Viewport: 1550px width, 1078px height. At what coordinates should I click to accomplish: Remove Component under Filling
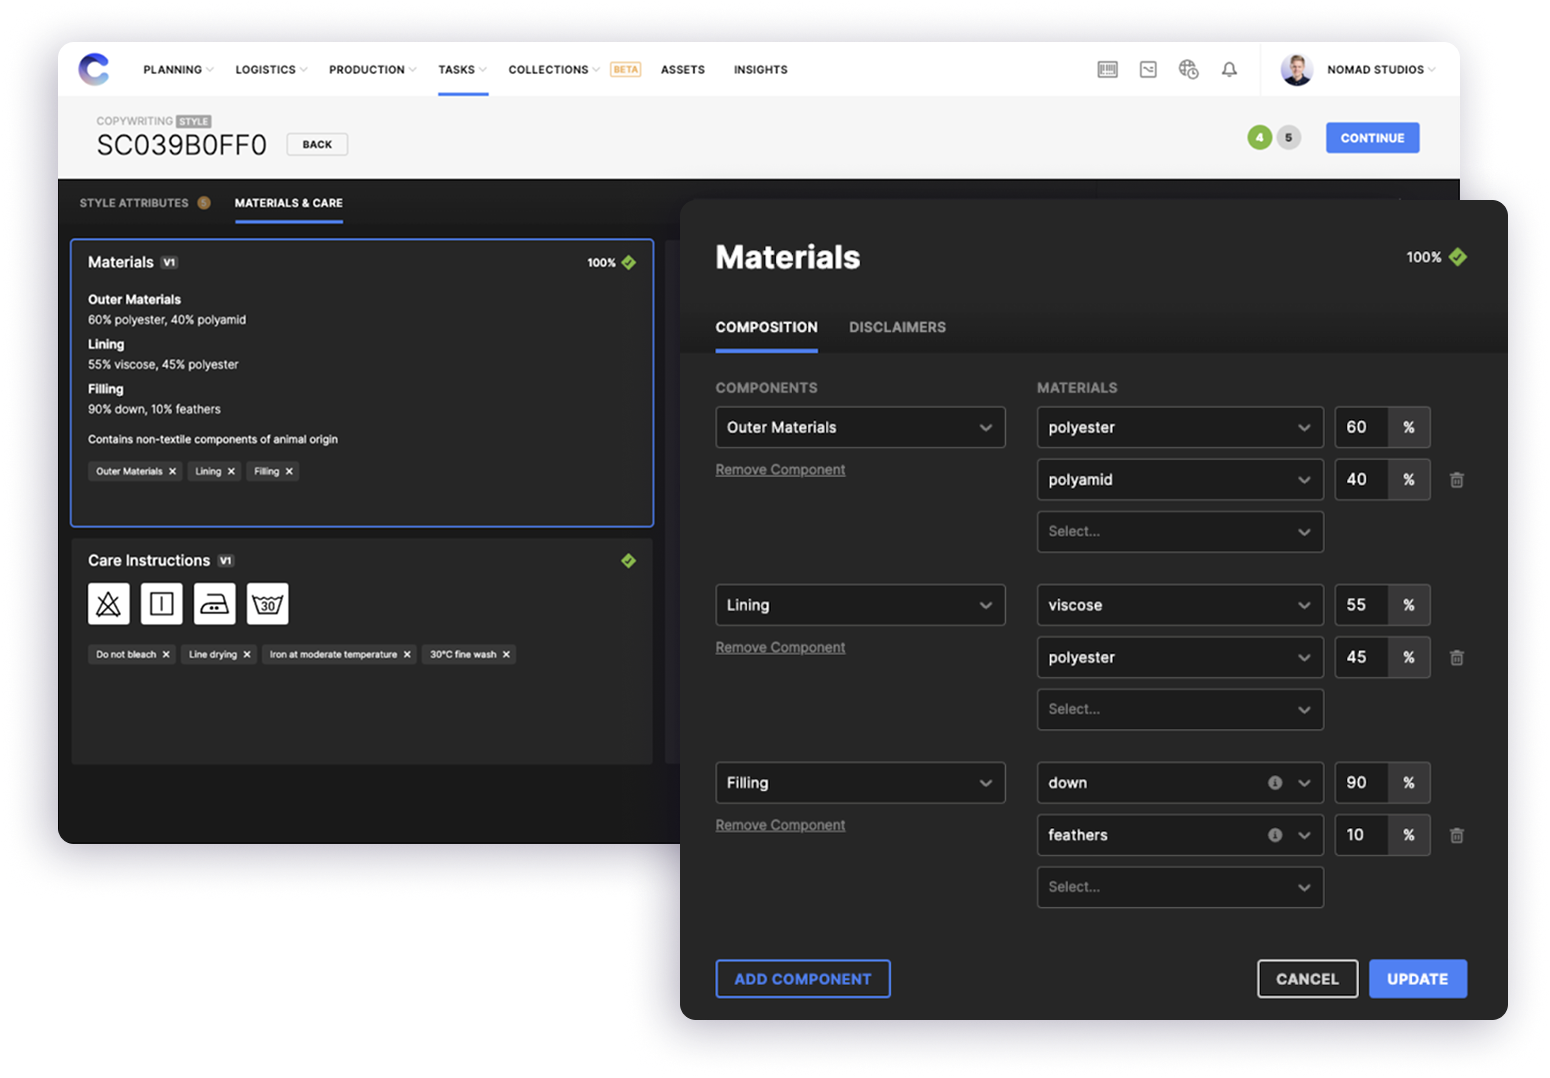(x=781, y=825)
